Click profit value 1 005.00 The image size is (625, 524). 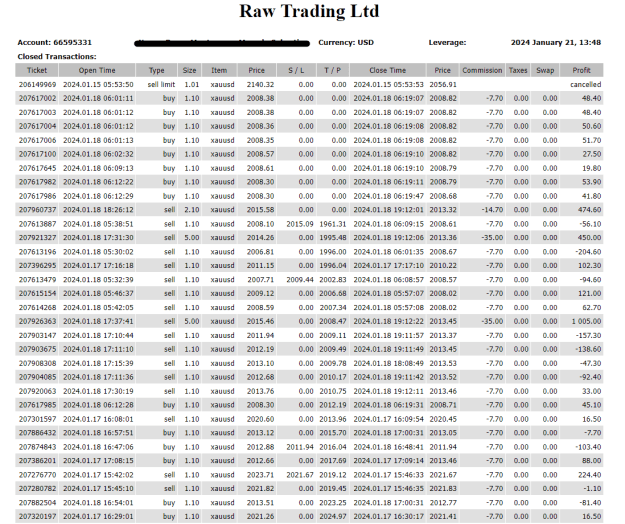pos(587,322)
